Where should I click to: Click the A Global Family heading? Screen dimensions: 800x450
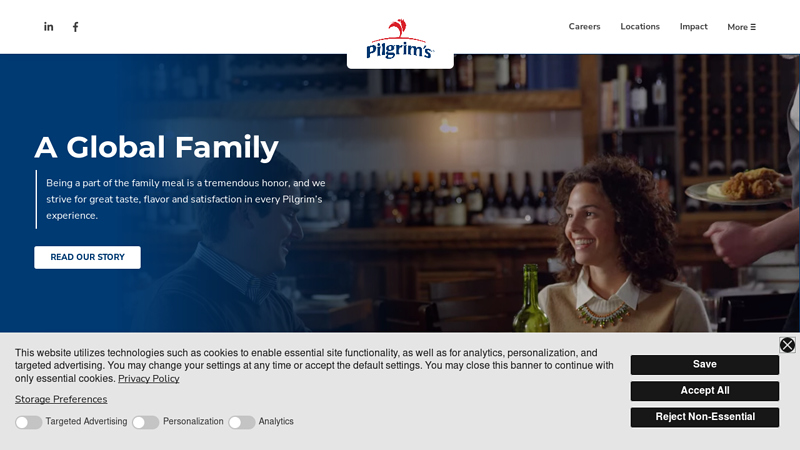point(157,147)
